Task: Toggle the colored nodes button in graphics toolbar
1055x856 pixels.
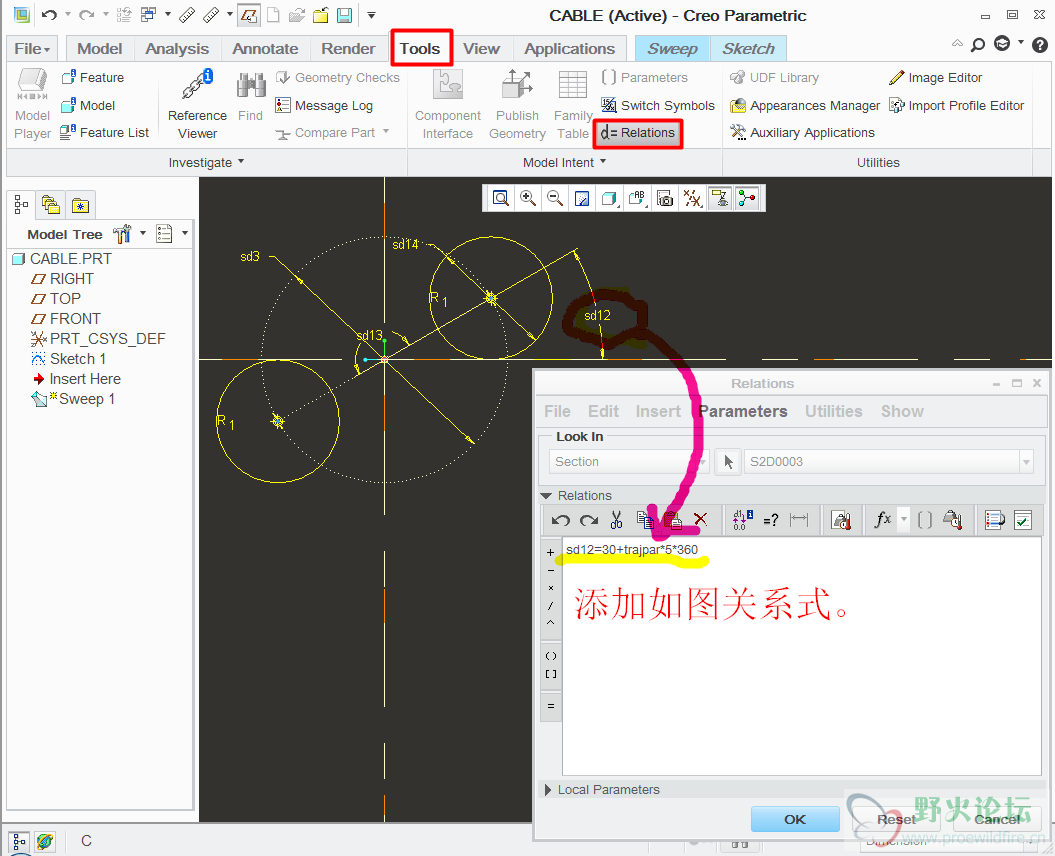Action: pos(747,198)
